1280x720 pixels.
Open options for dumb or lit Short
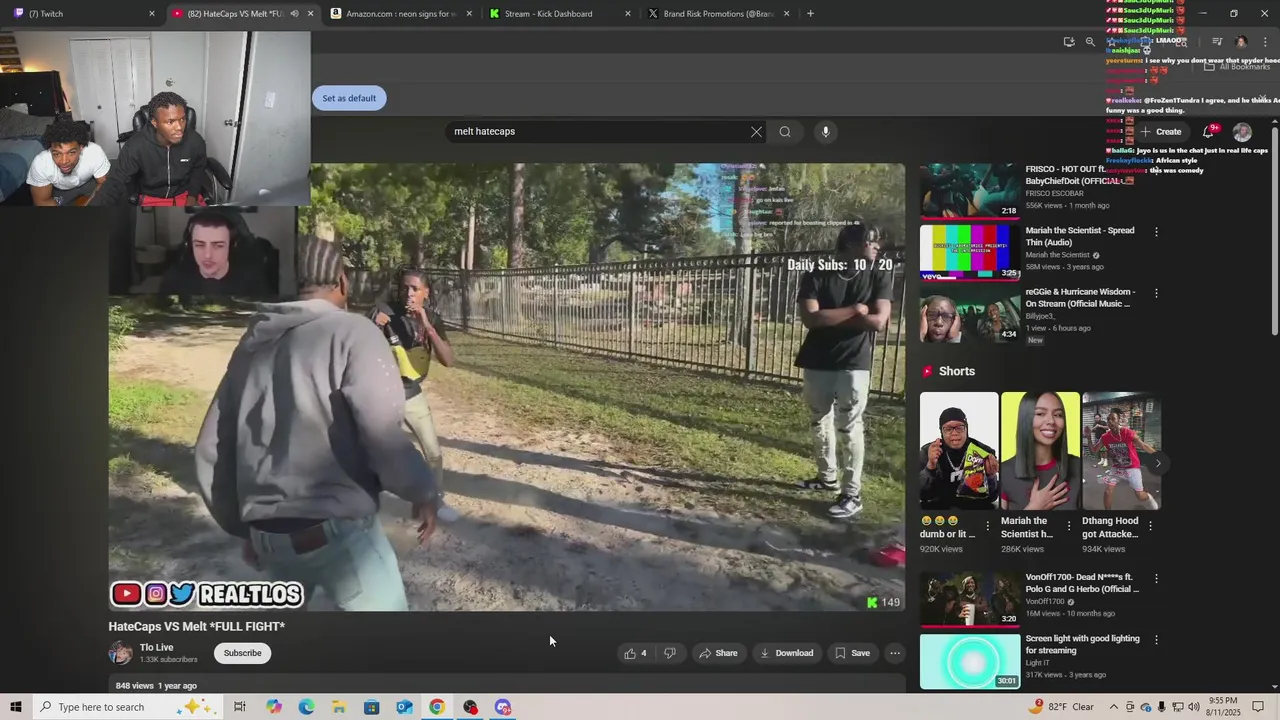click(988, 525)
